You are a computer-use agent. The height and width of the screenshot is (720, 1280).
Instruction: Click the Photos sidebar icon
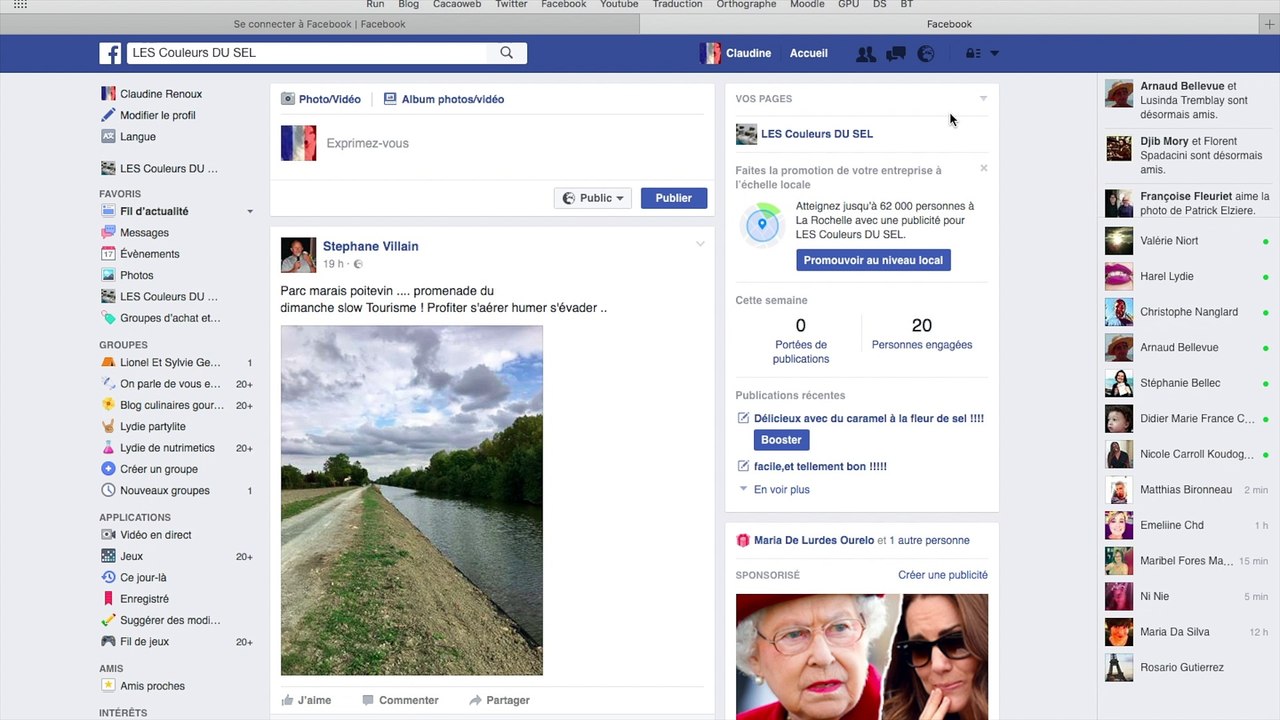coord(108,275)
